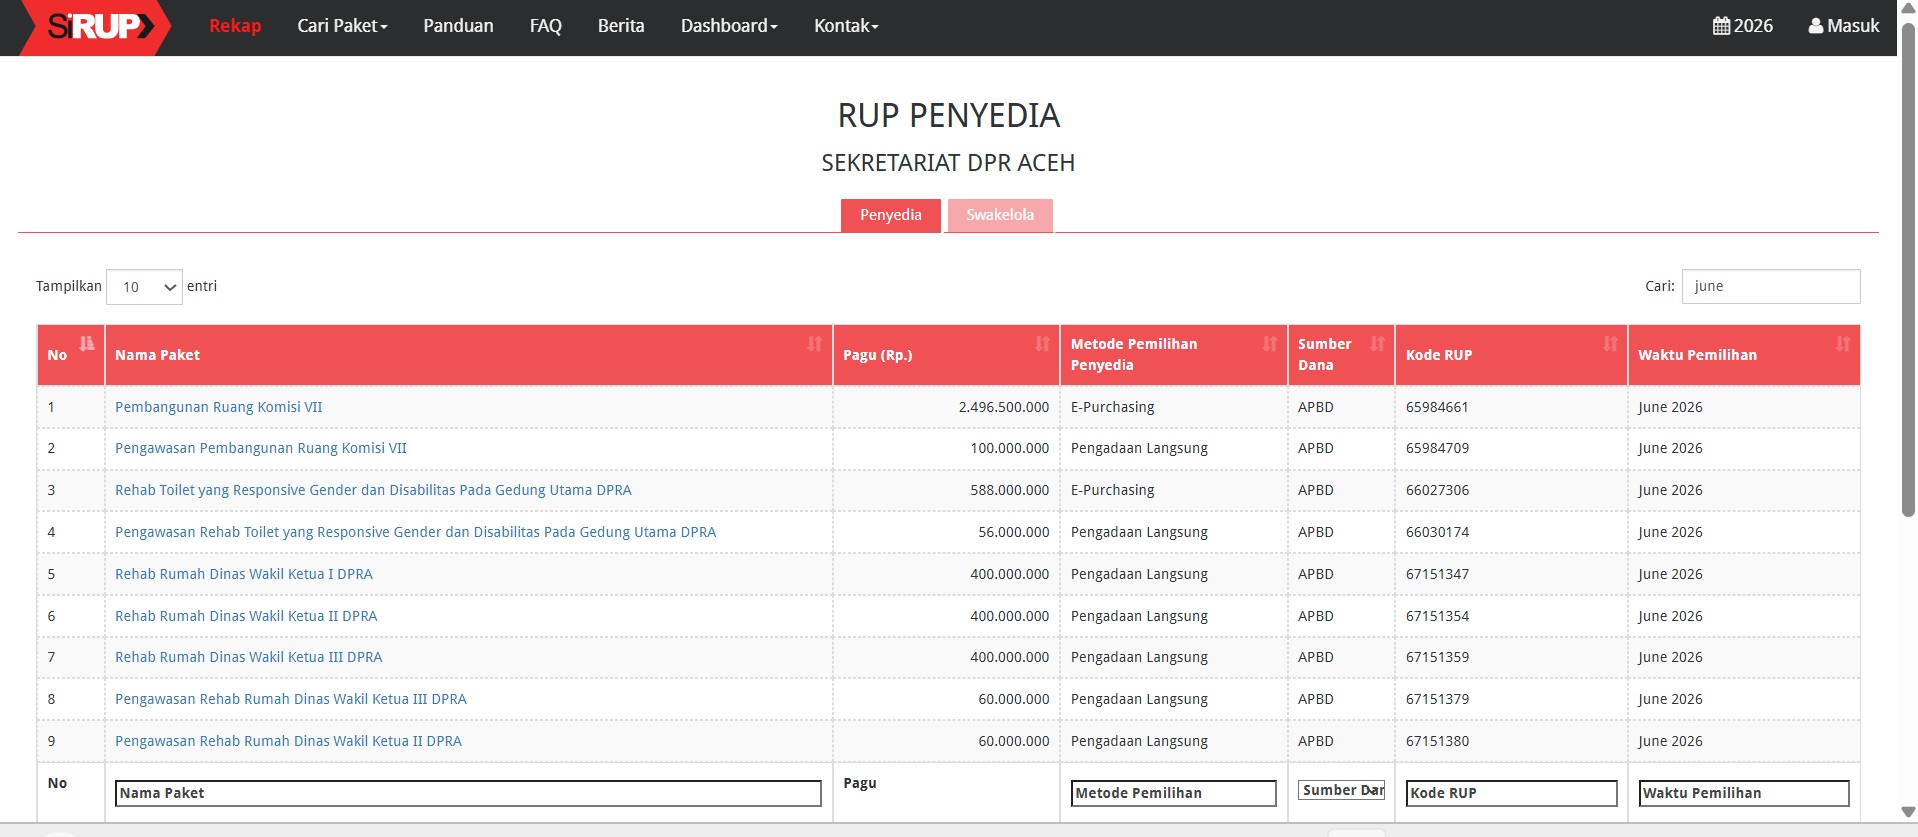1918x837 pixels.
Task: Expand the Kontak menu
Action: (846, 26)
